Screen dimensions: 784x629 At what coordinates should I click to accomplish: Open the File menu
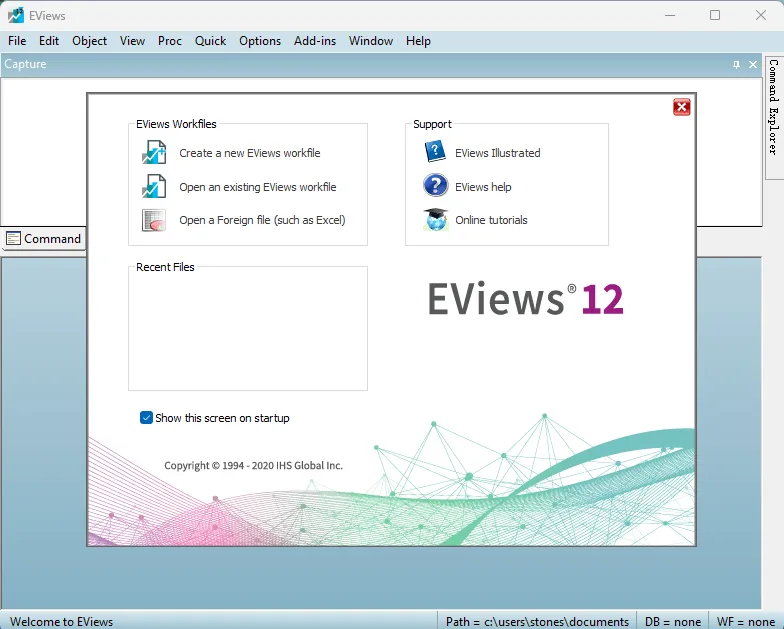(x=17, y=41)
